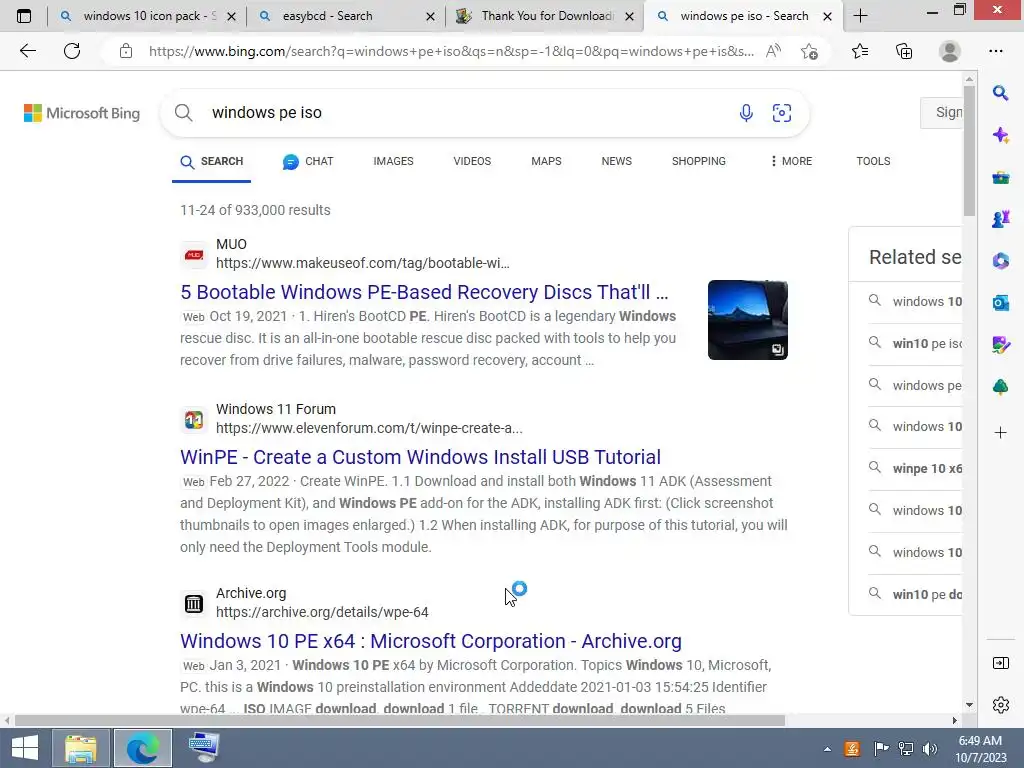Open Collections in the toolbar
This screenshot has height=768, width=1024.
[x=904, y=51]
